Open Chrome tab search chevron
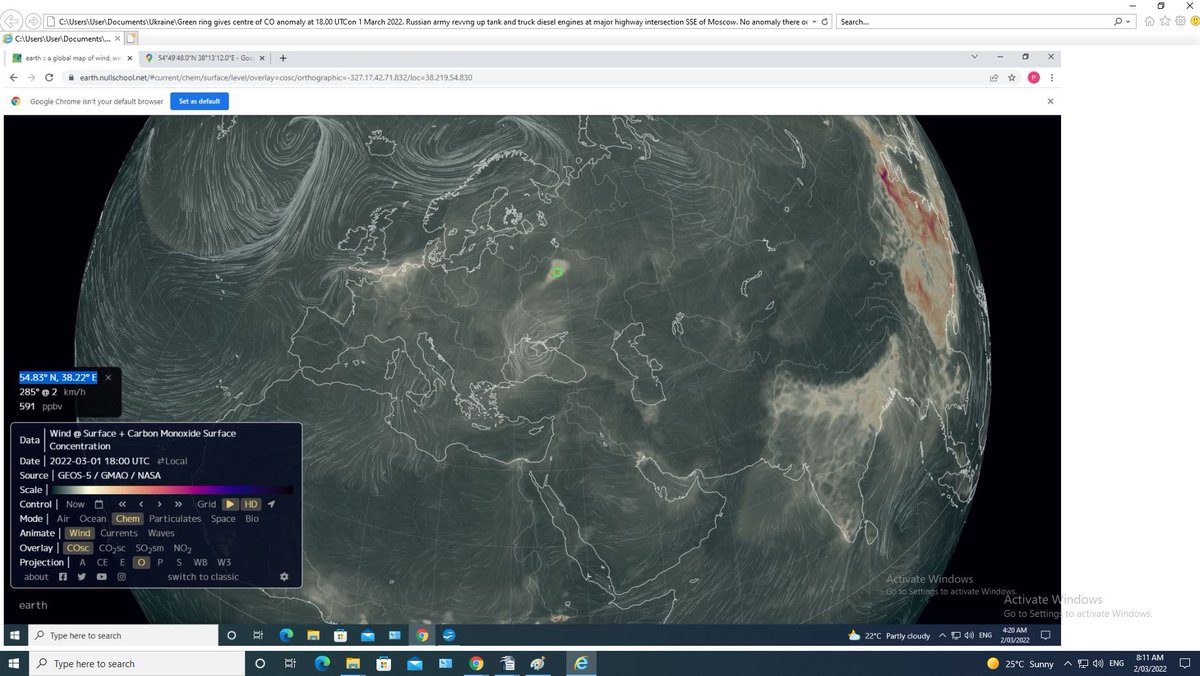This screenshot has width=1200, height=676. (975, 57)
